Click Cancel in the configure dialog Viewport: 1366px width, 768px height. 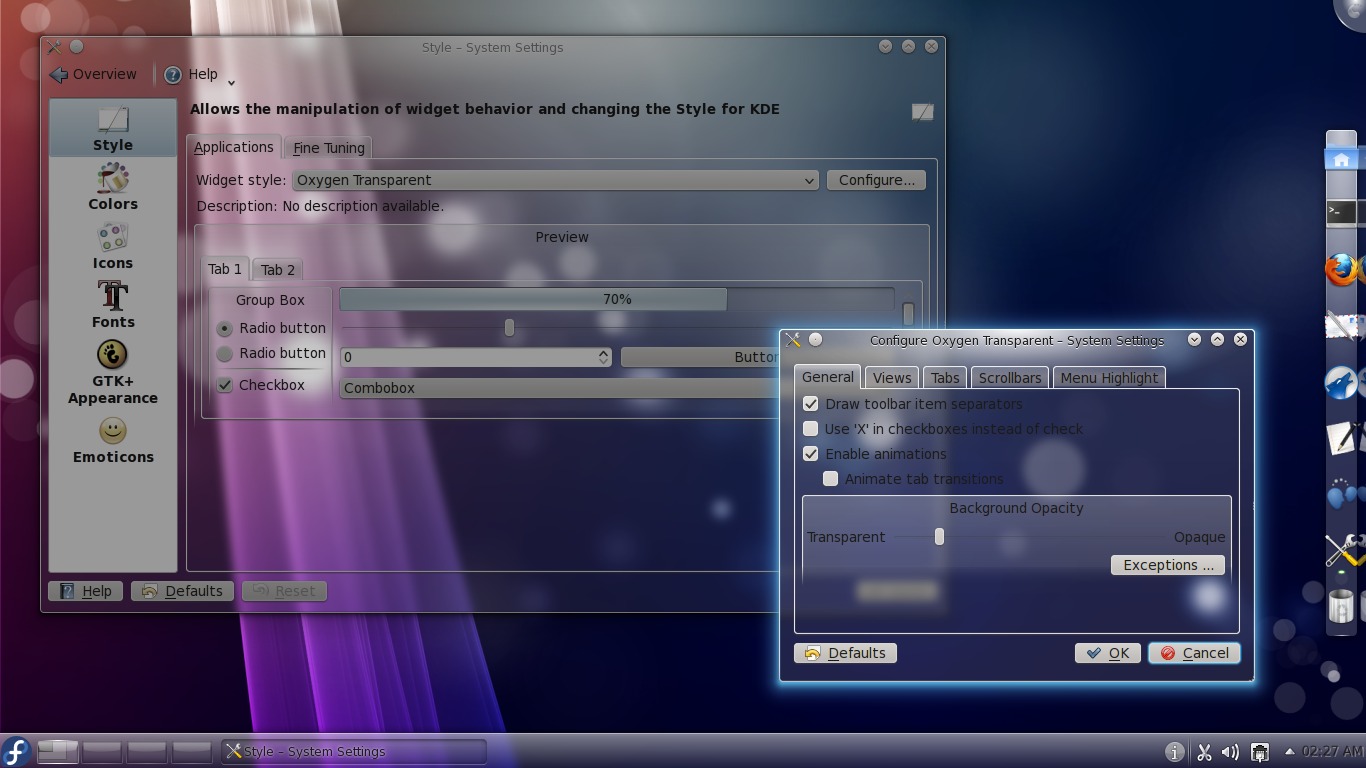[x=1195, y=653]
